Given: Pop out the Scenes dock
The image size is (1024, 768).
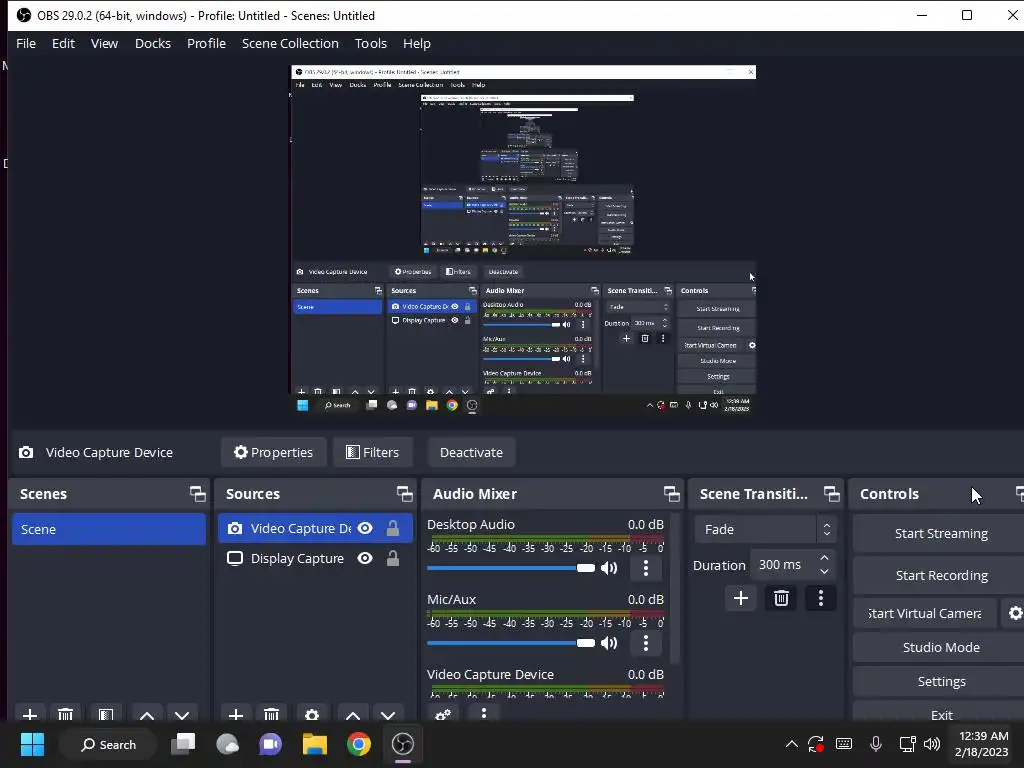Looking at the screenshot, I should pos(197,494).
